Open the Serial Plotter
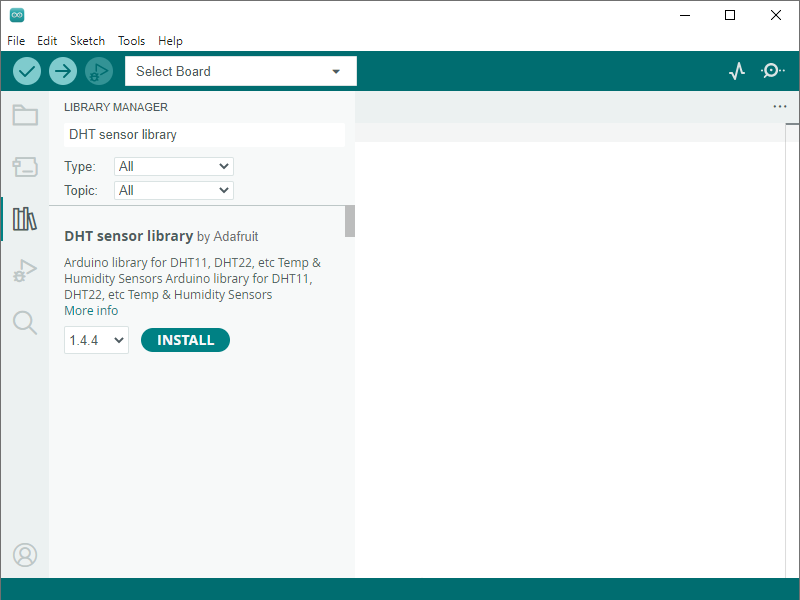 point(737,71)
